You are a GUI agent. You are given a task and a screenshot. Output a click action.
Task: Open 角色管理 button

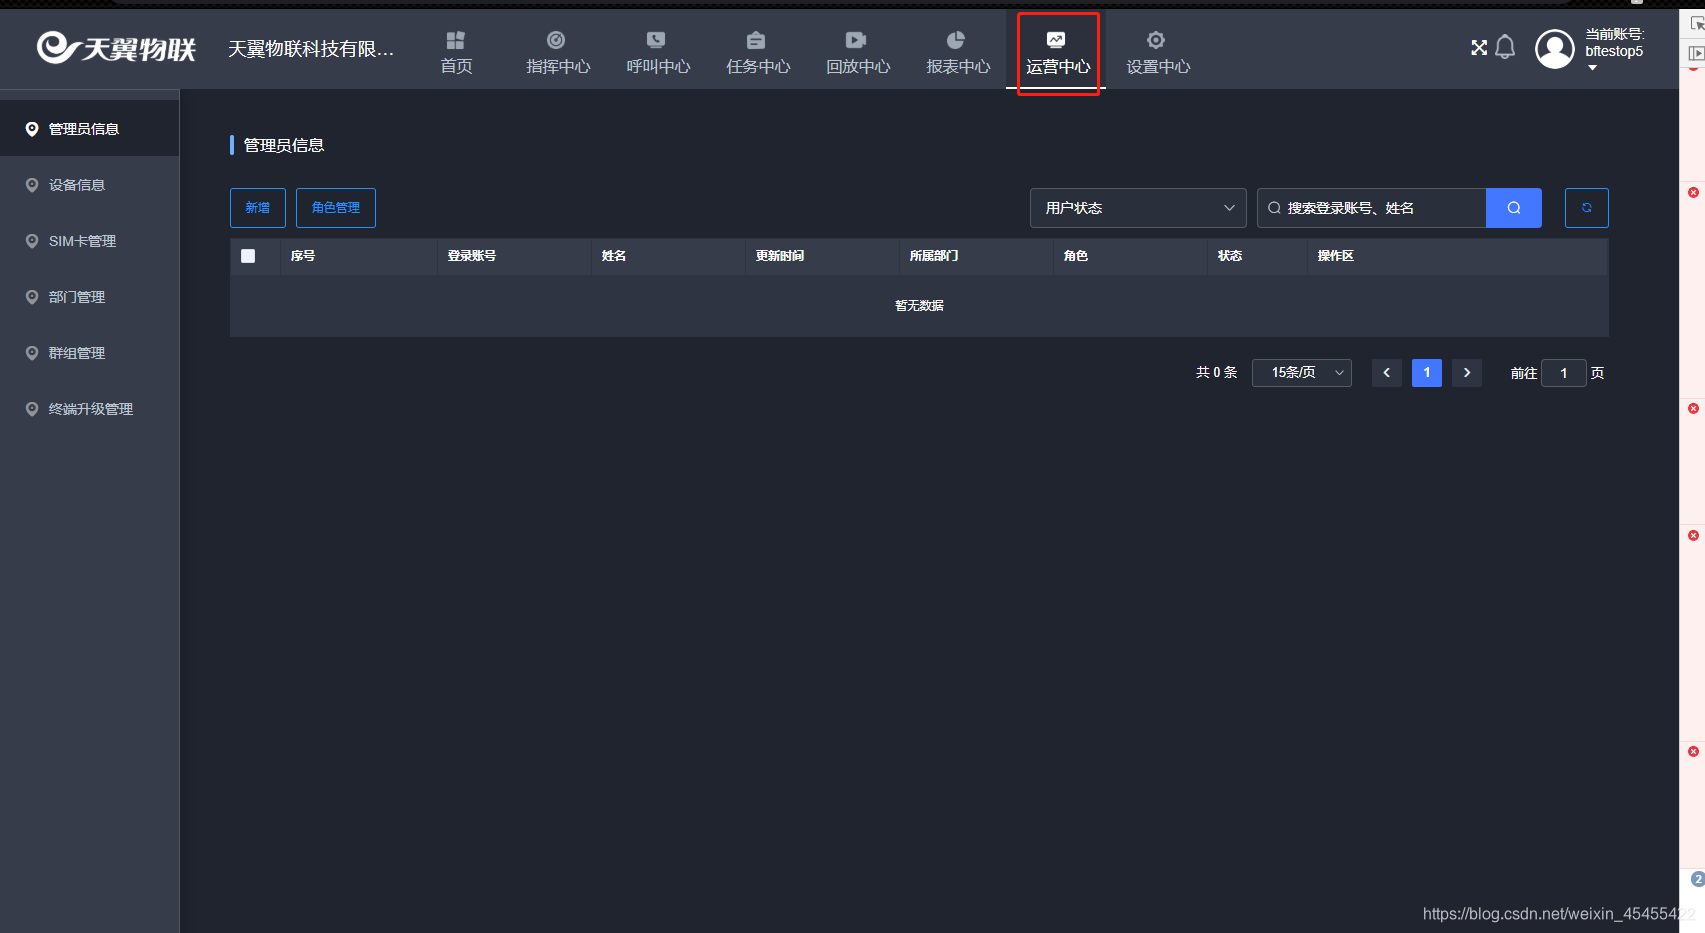click(x=336, y=208)
